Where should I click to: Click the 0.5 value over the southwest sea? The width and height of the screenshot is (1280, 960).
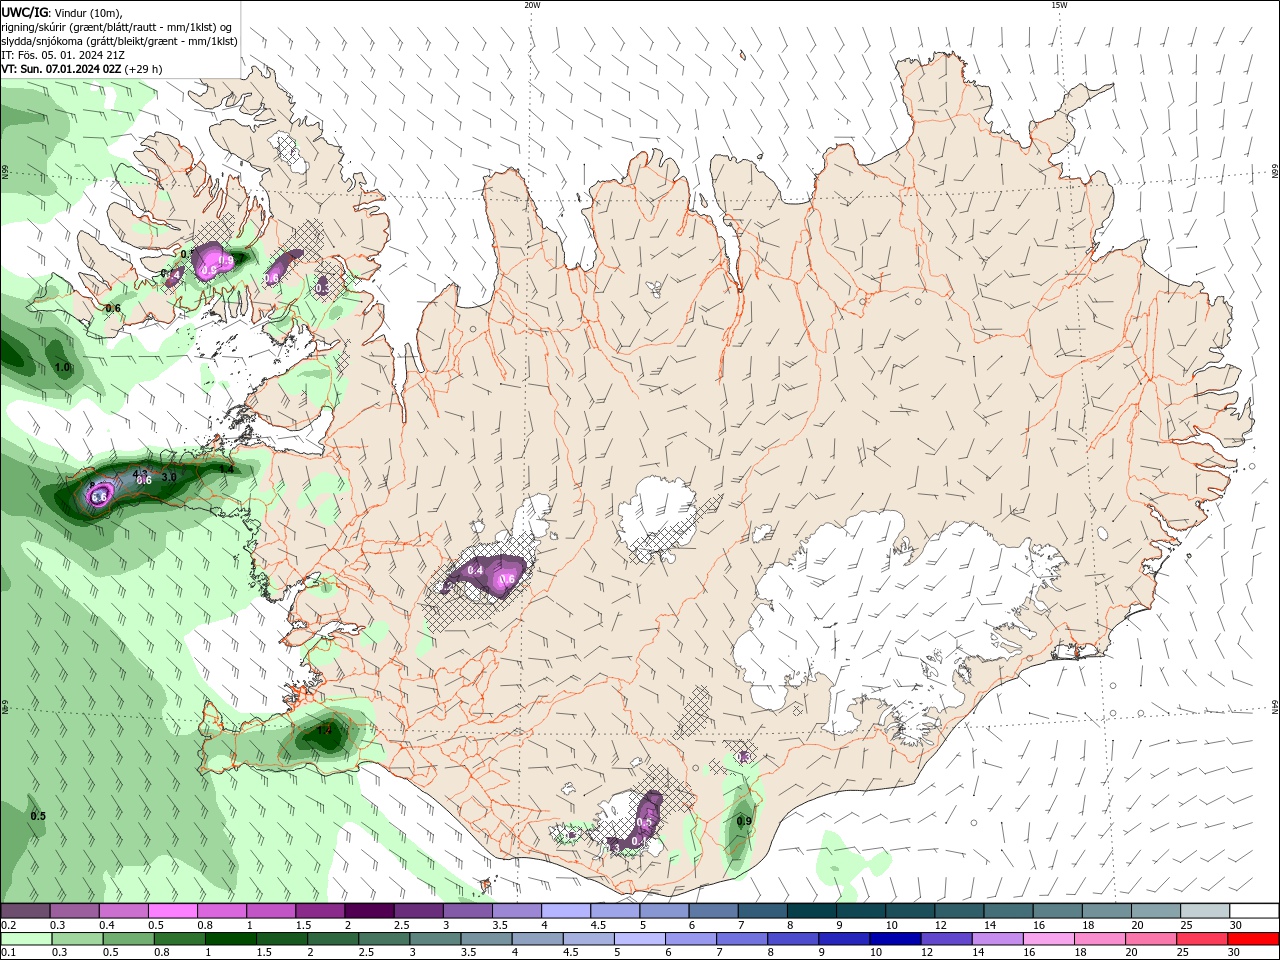(x=38, y=816)
